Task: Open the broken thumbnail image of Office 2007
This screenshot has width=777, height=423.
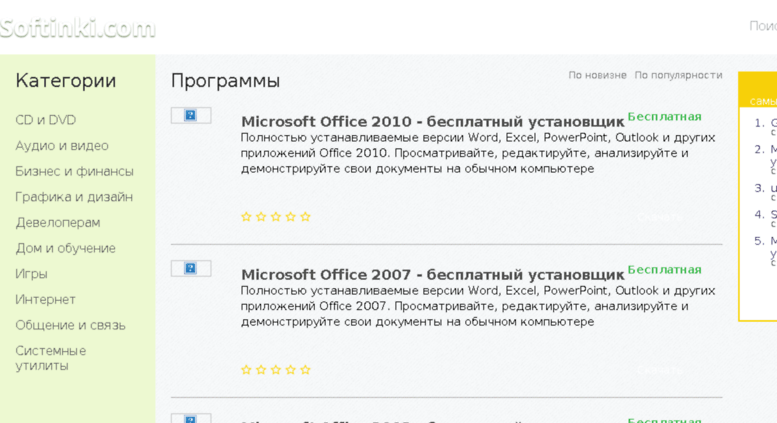Action: click(191, 268)
